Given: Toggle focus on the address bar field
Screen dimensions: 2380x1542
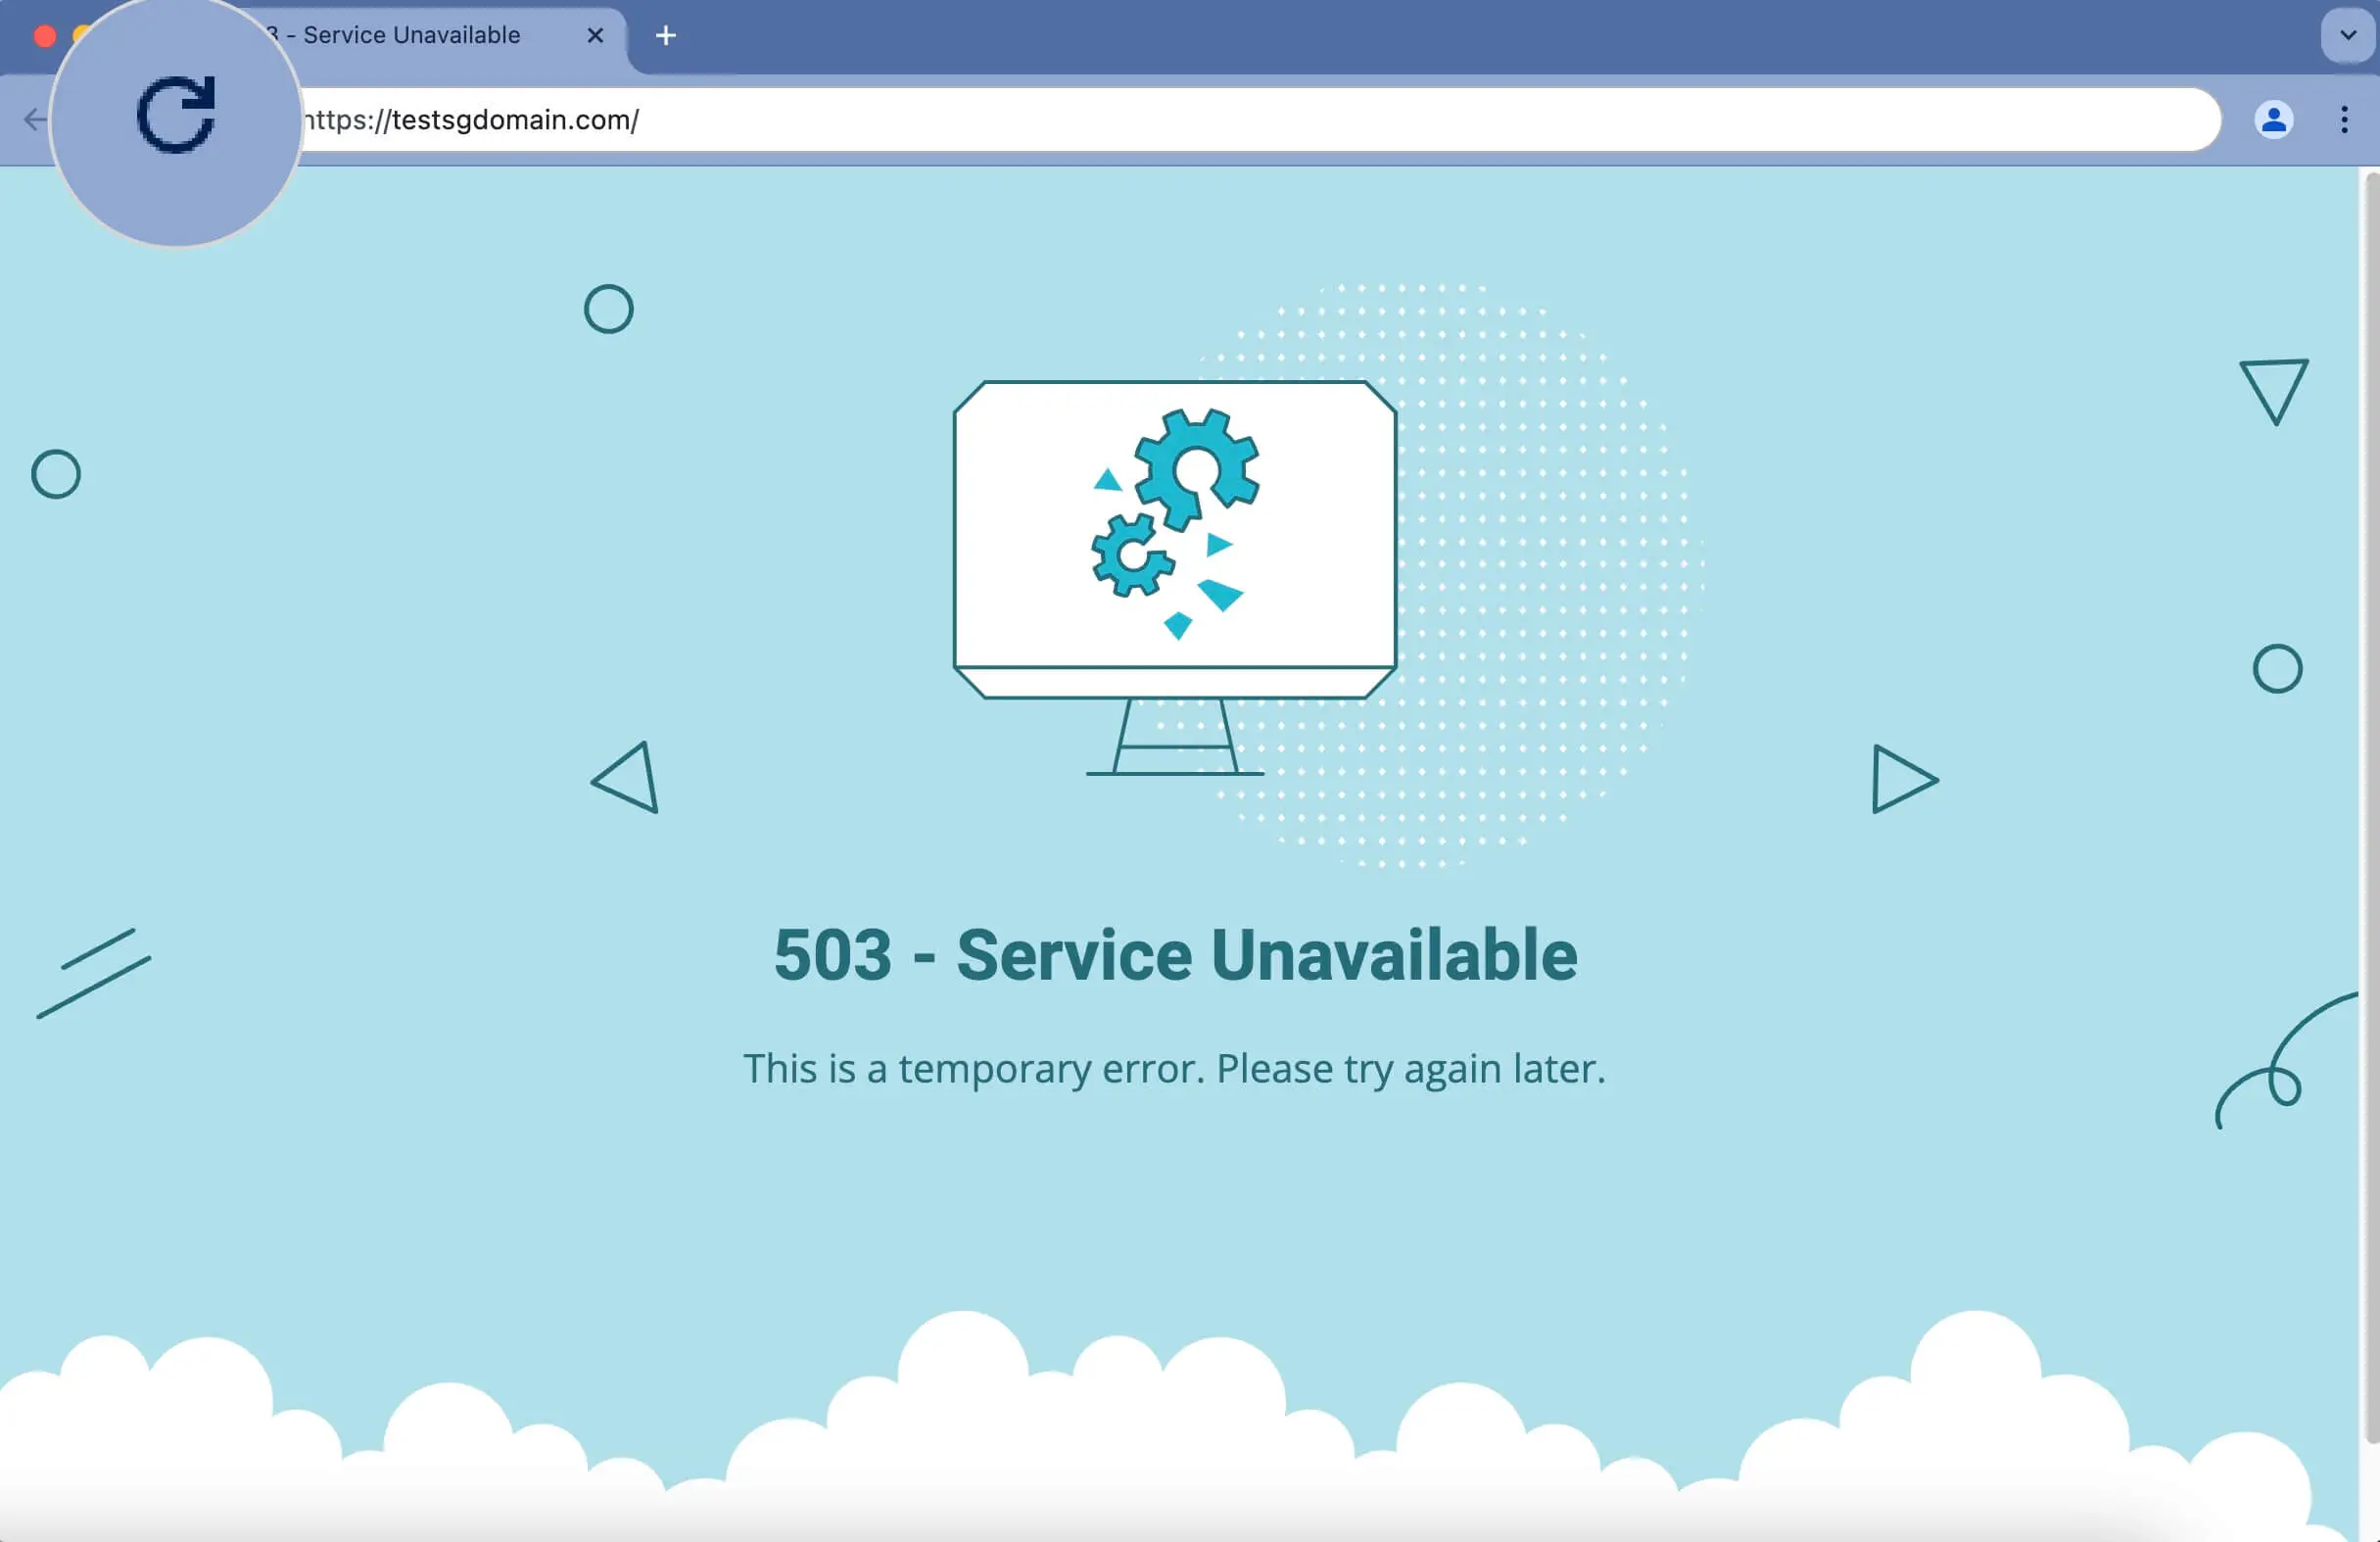Looking at the screenshot, I should pos(1200,120).
